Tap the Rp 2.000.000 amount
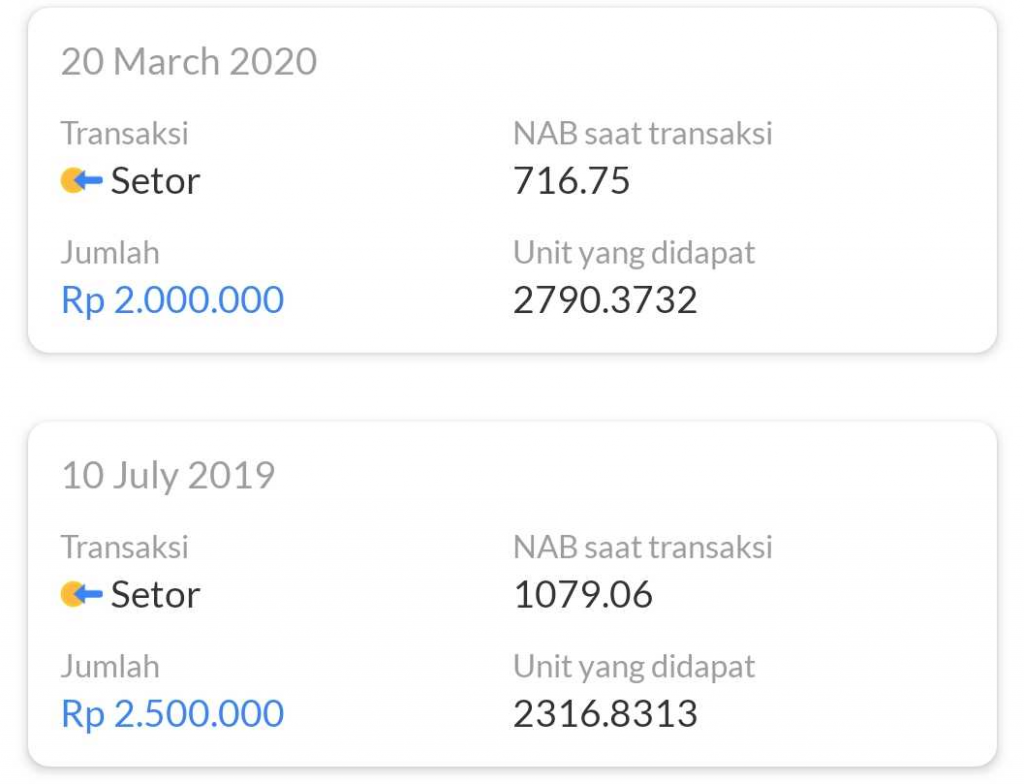This screenshot has height=784, width=1024. click(x=172, y=300)
